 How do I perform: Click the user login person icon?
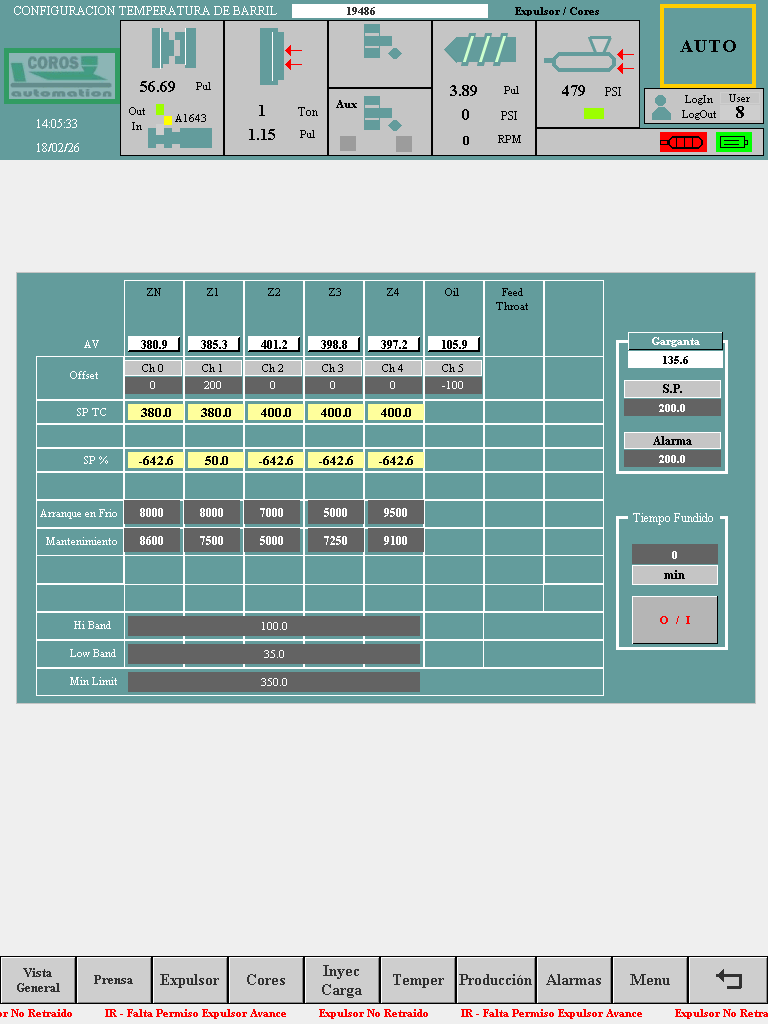click(x=661, y=107)
